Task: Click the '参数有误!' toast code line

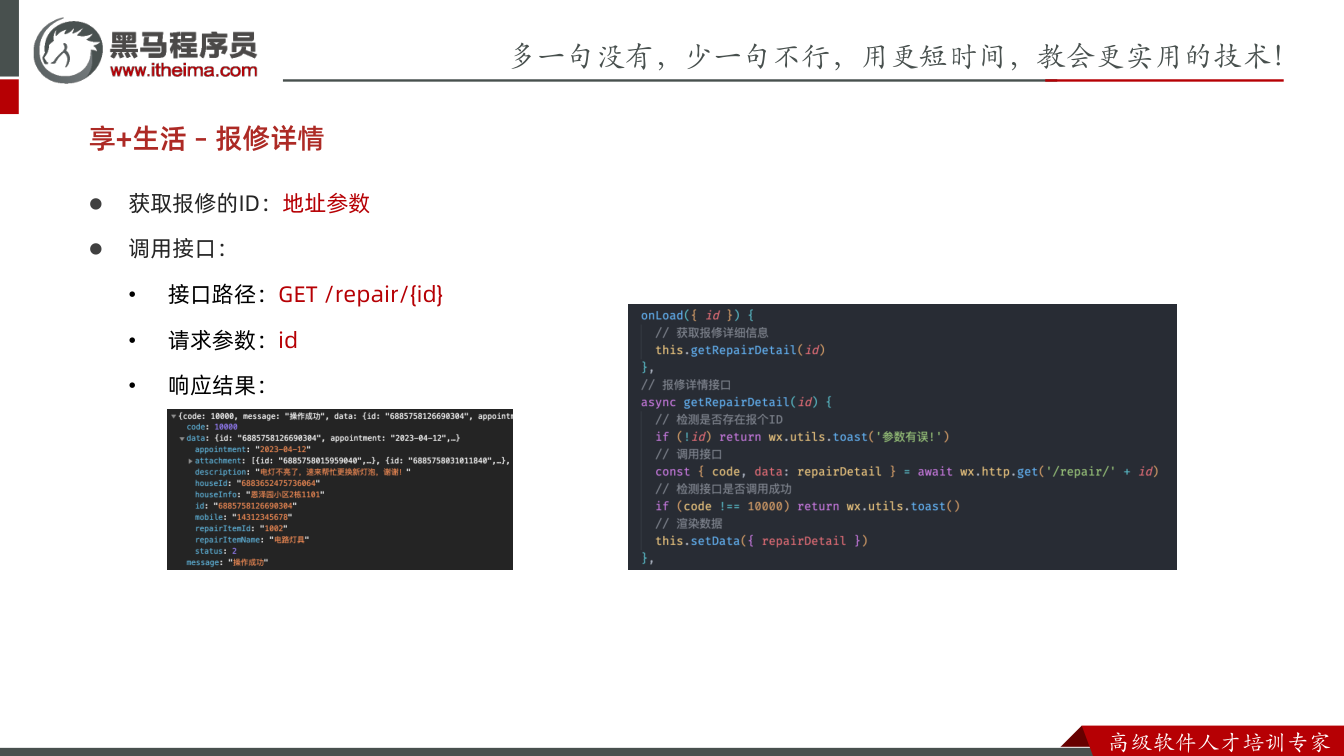Action: point(802,437)
